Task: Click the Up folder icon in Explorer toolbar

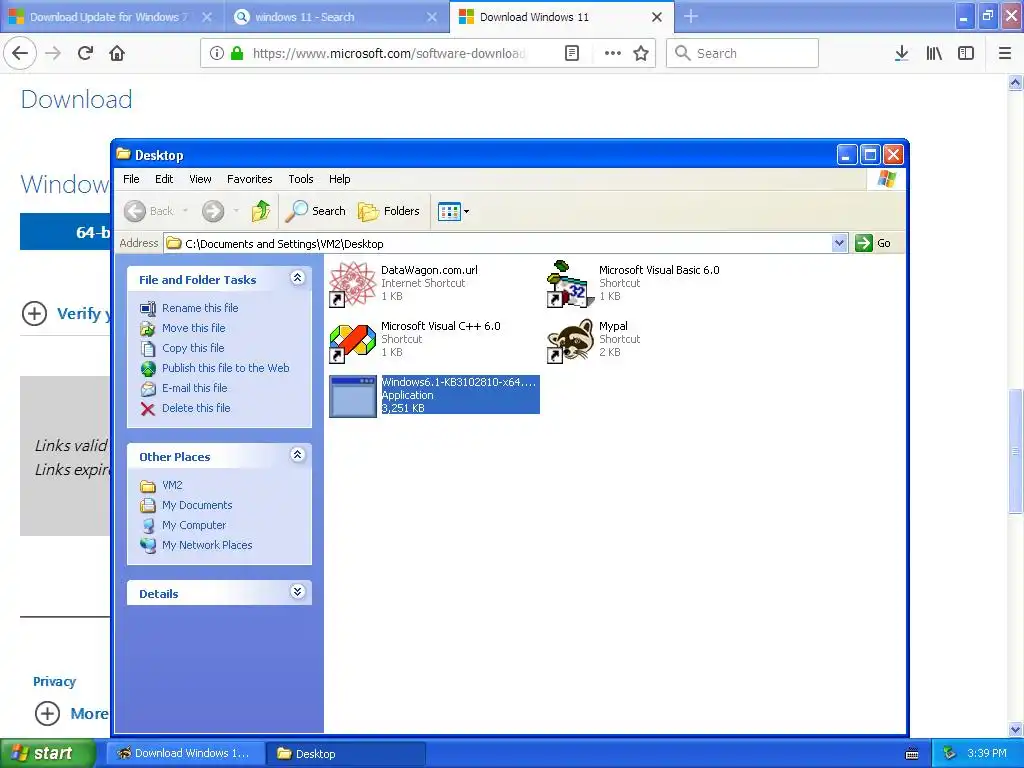Action: pyautogui.click(x=261, y=211)
